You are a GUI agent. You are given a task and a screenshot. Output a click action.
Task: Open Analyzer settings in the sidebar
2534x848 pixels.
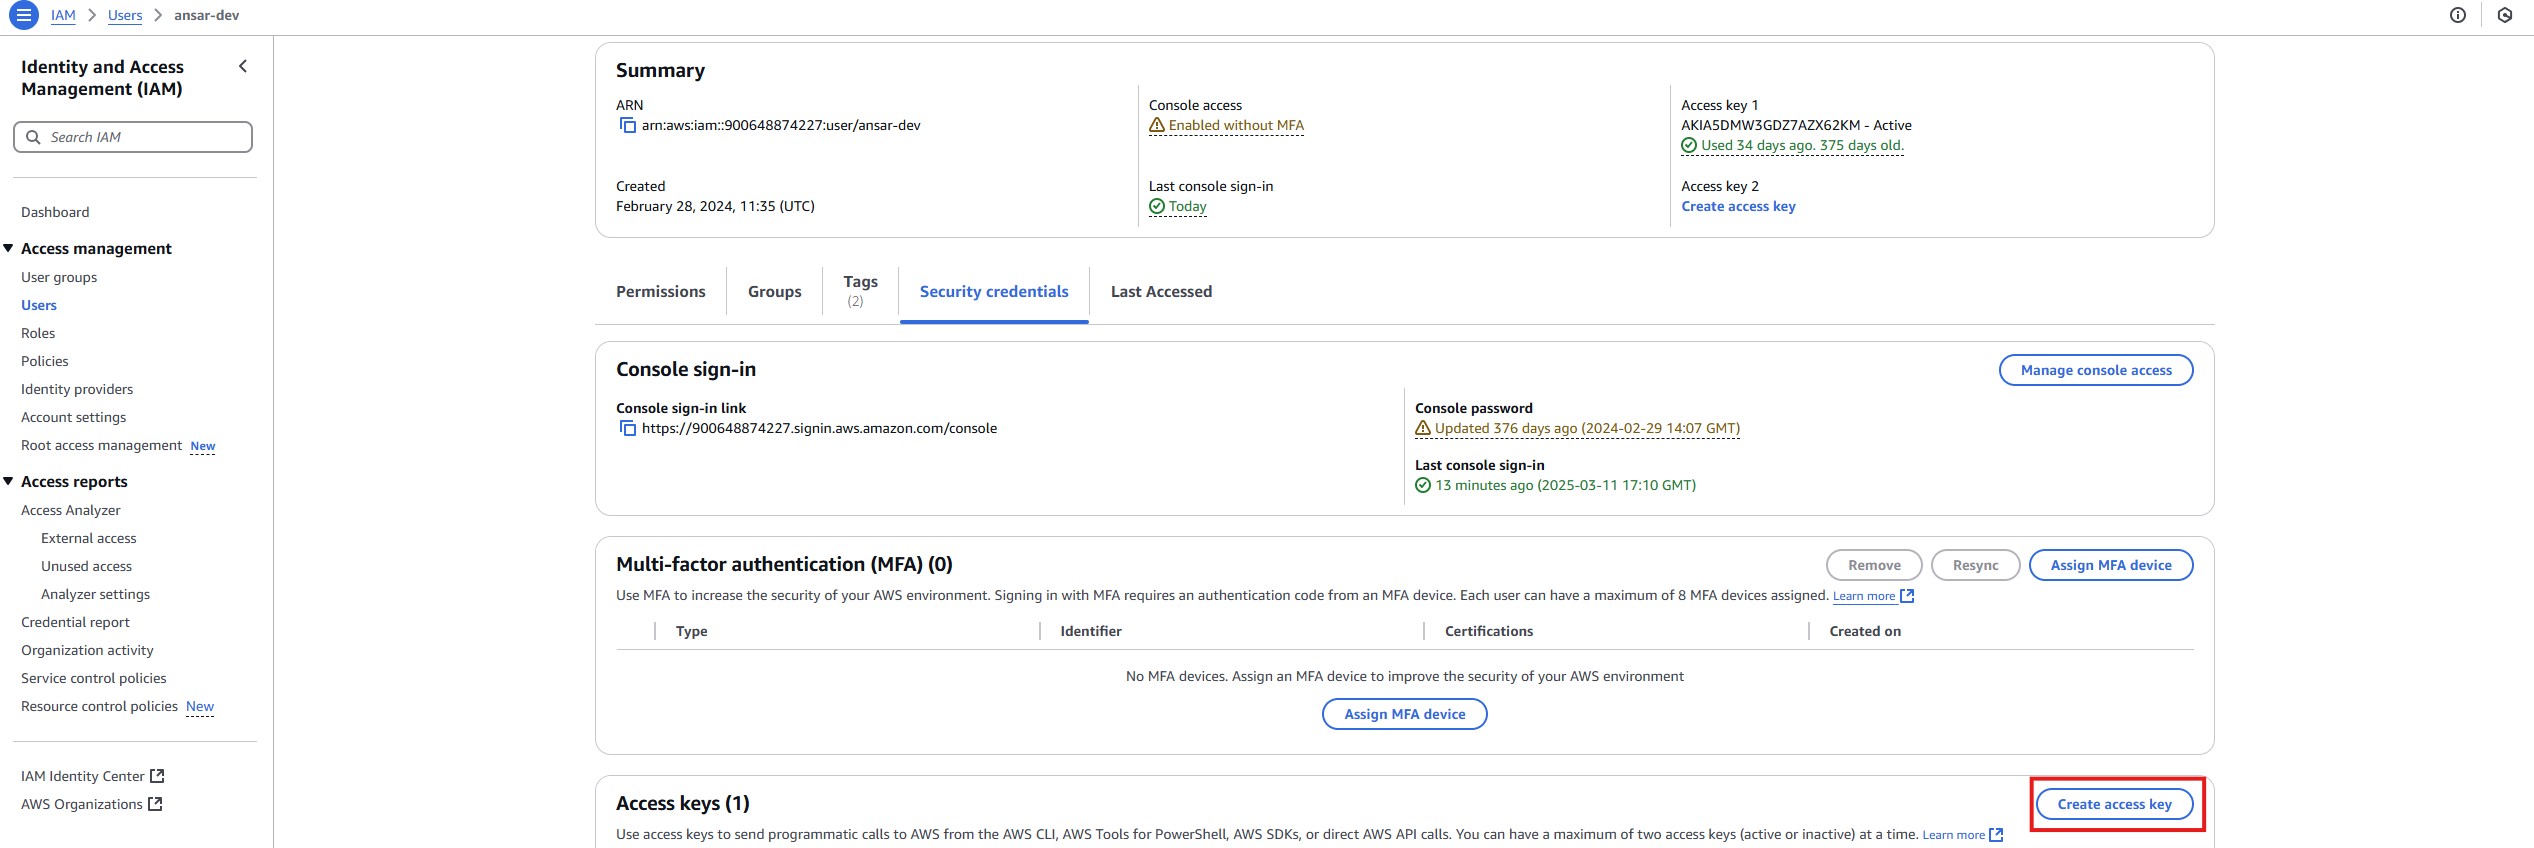[95, 594]
